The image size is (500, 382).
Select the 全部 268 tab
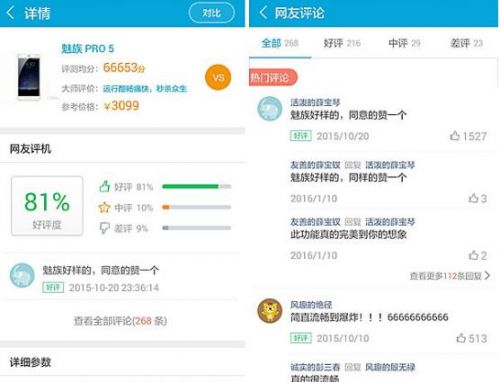280,43
